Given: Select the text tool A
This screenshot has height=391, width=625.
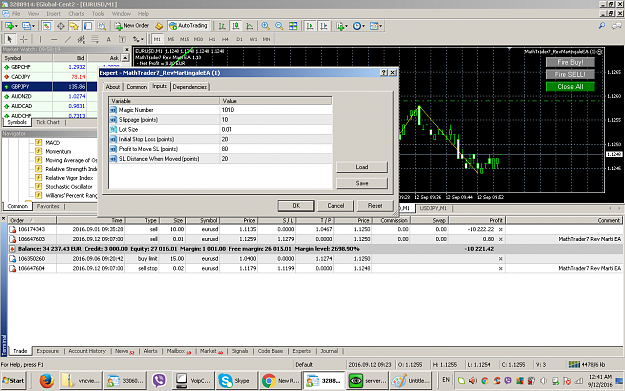Looking at the screenshot, I should (108, 39).
